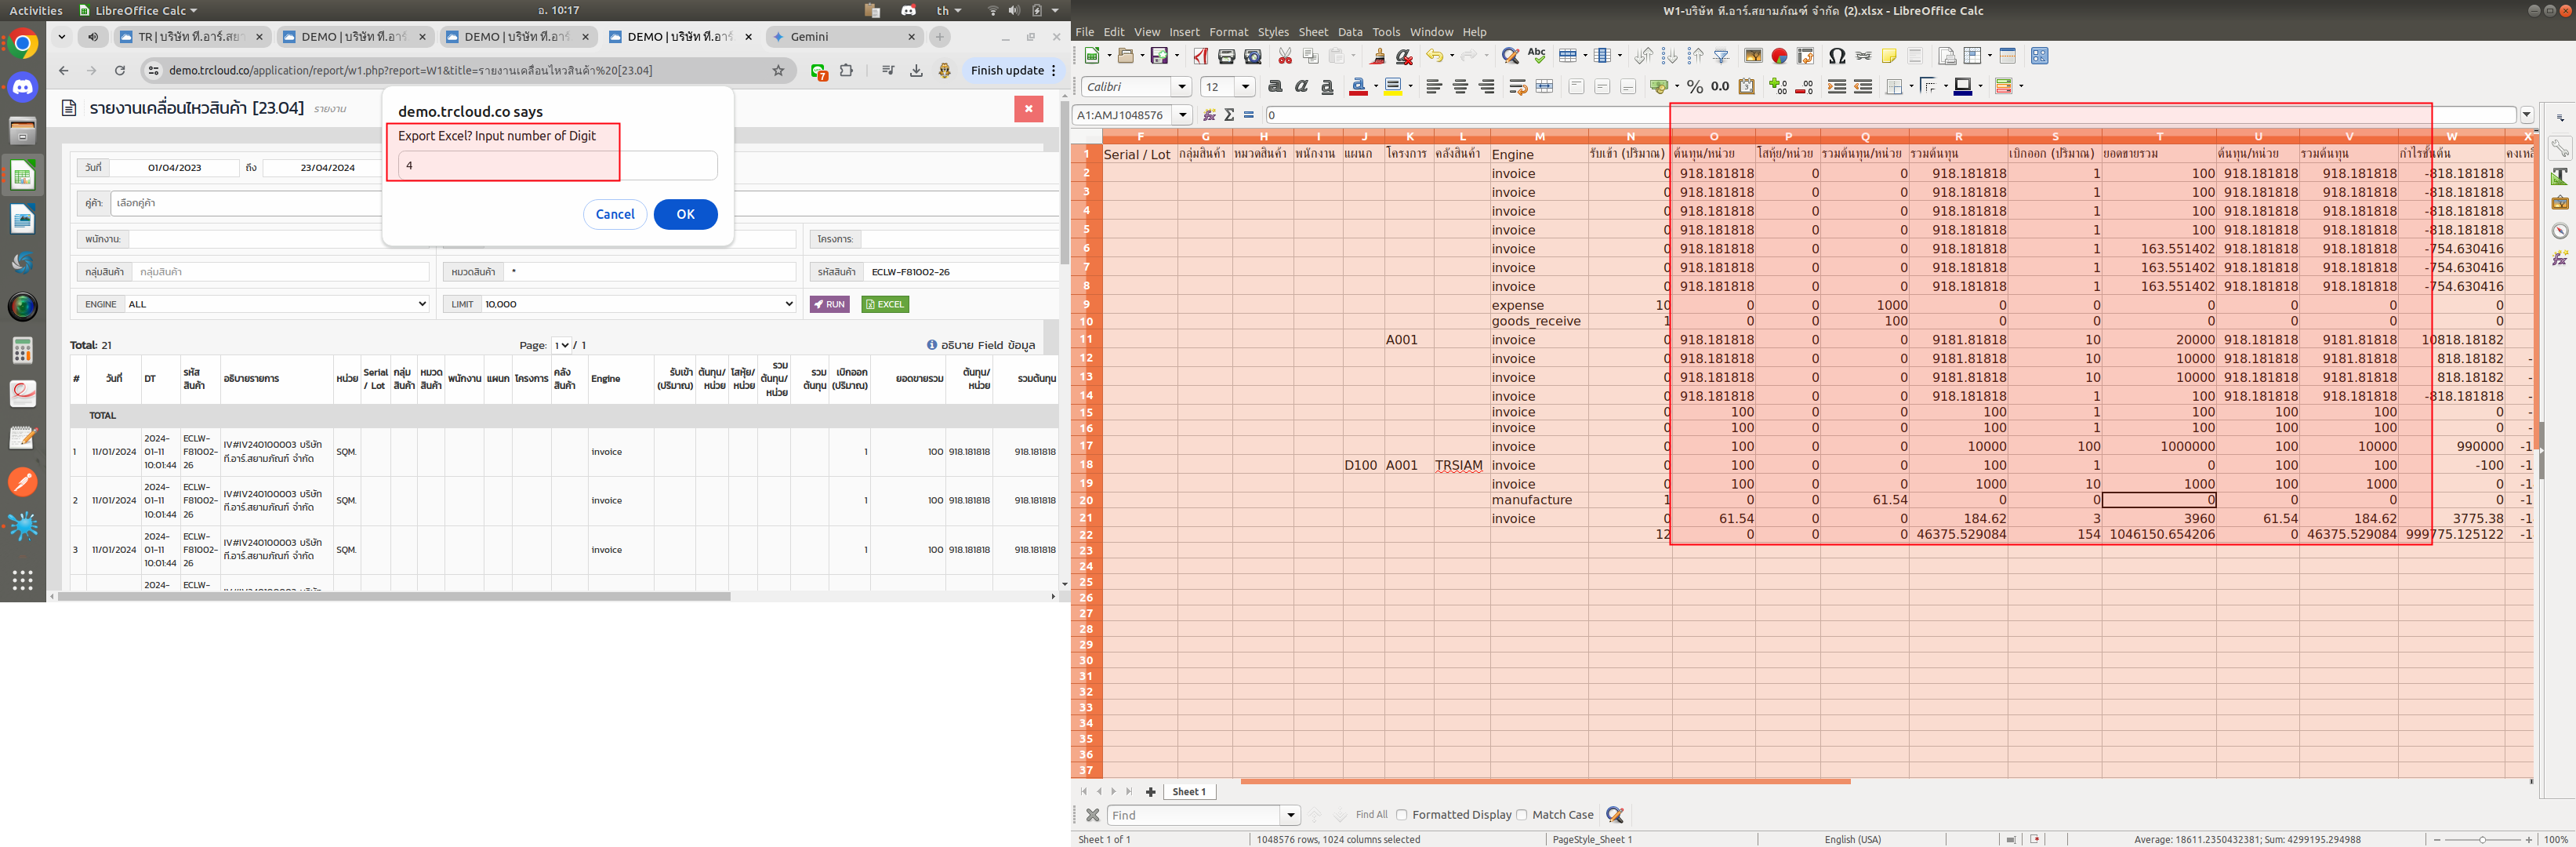Tick the Match Case checkbox
Image resolution: width=2576 pixels, height=847 pixels.
tap(1522, 815)
